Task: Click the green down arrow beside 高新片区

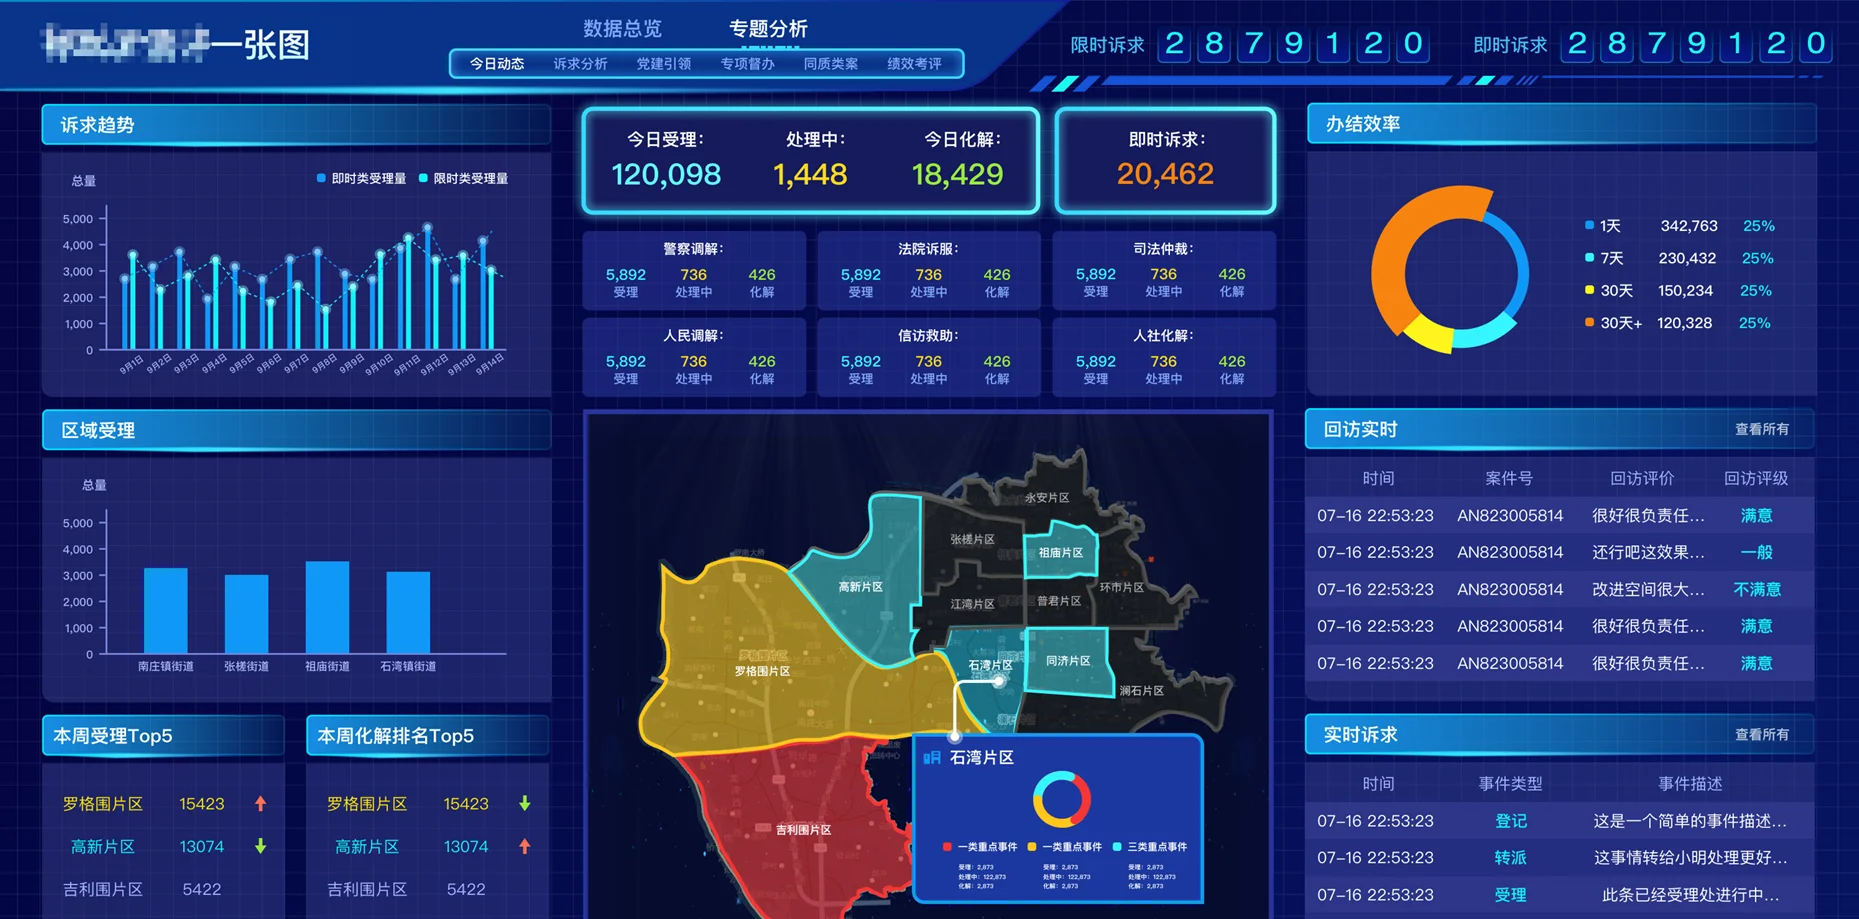Action: [261, 846]
